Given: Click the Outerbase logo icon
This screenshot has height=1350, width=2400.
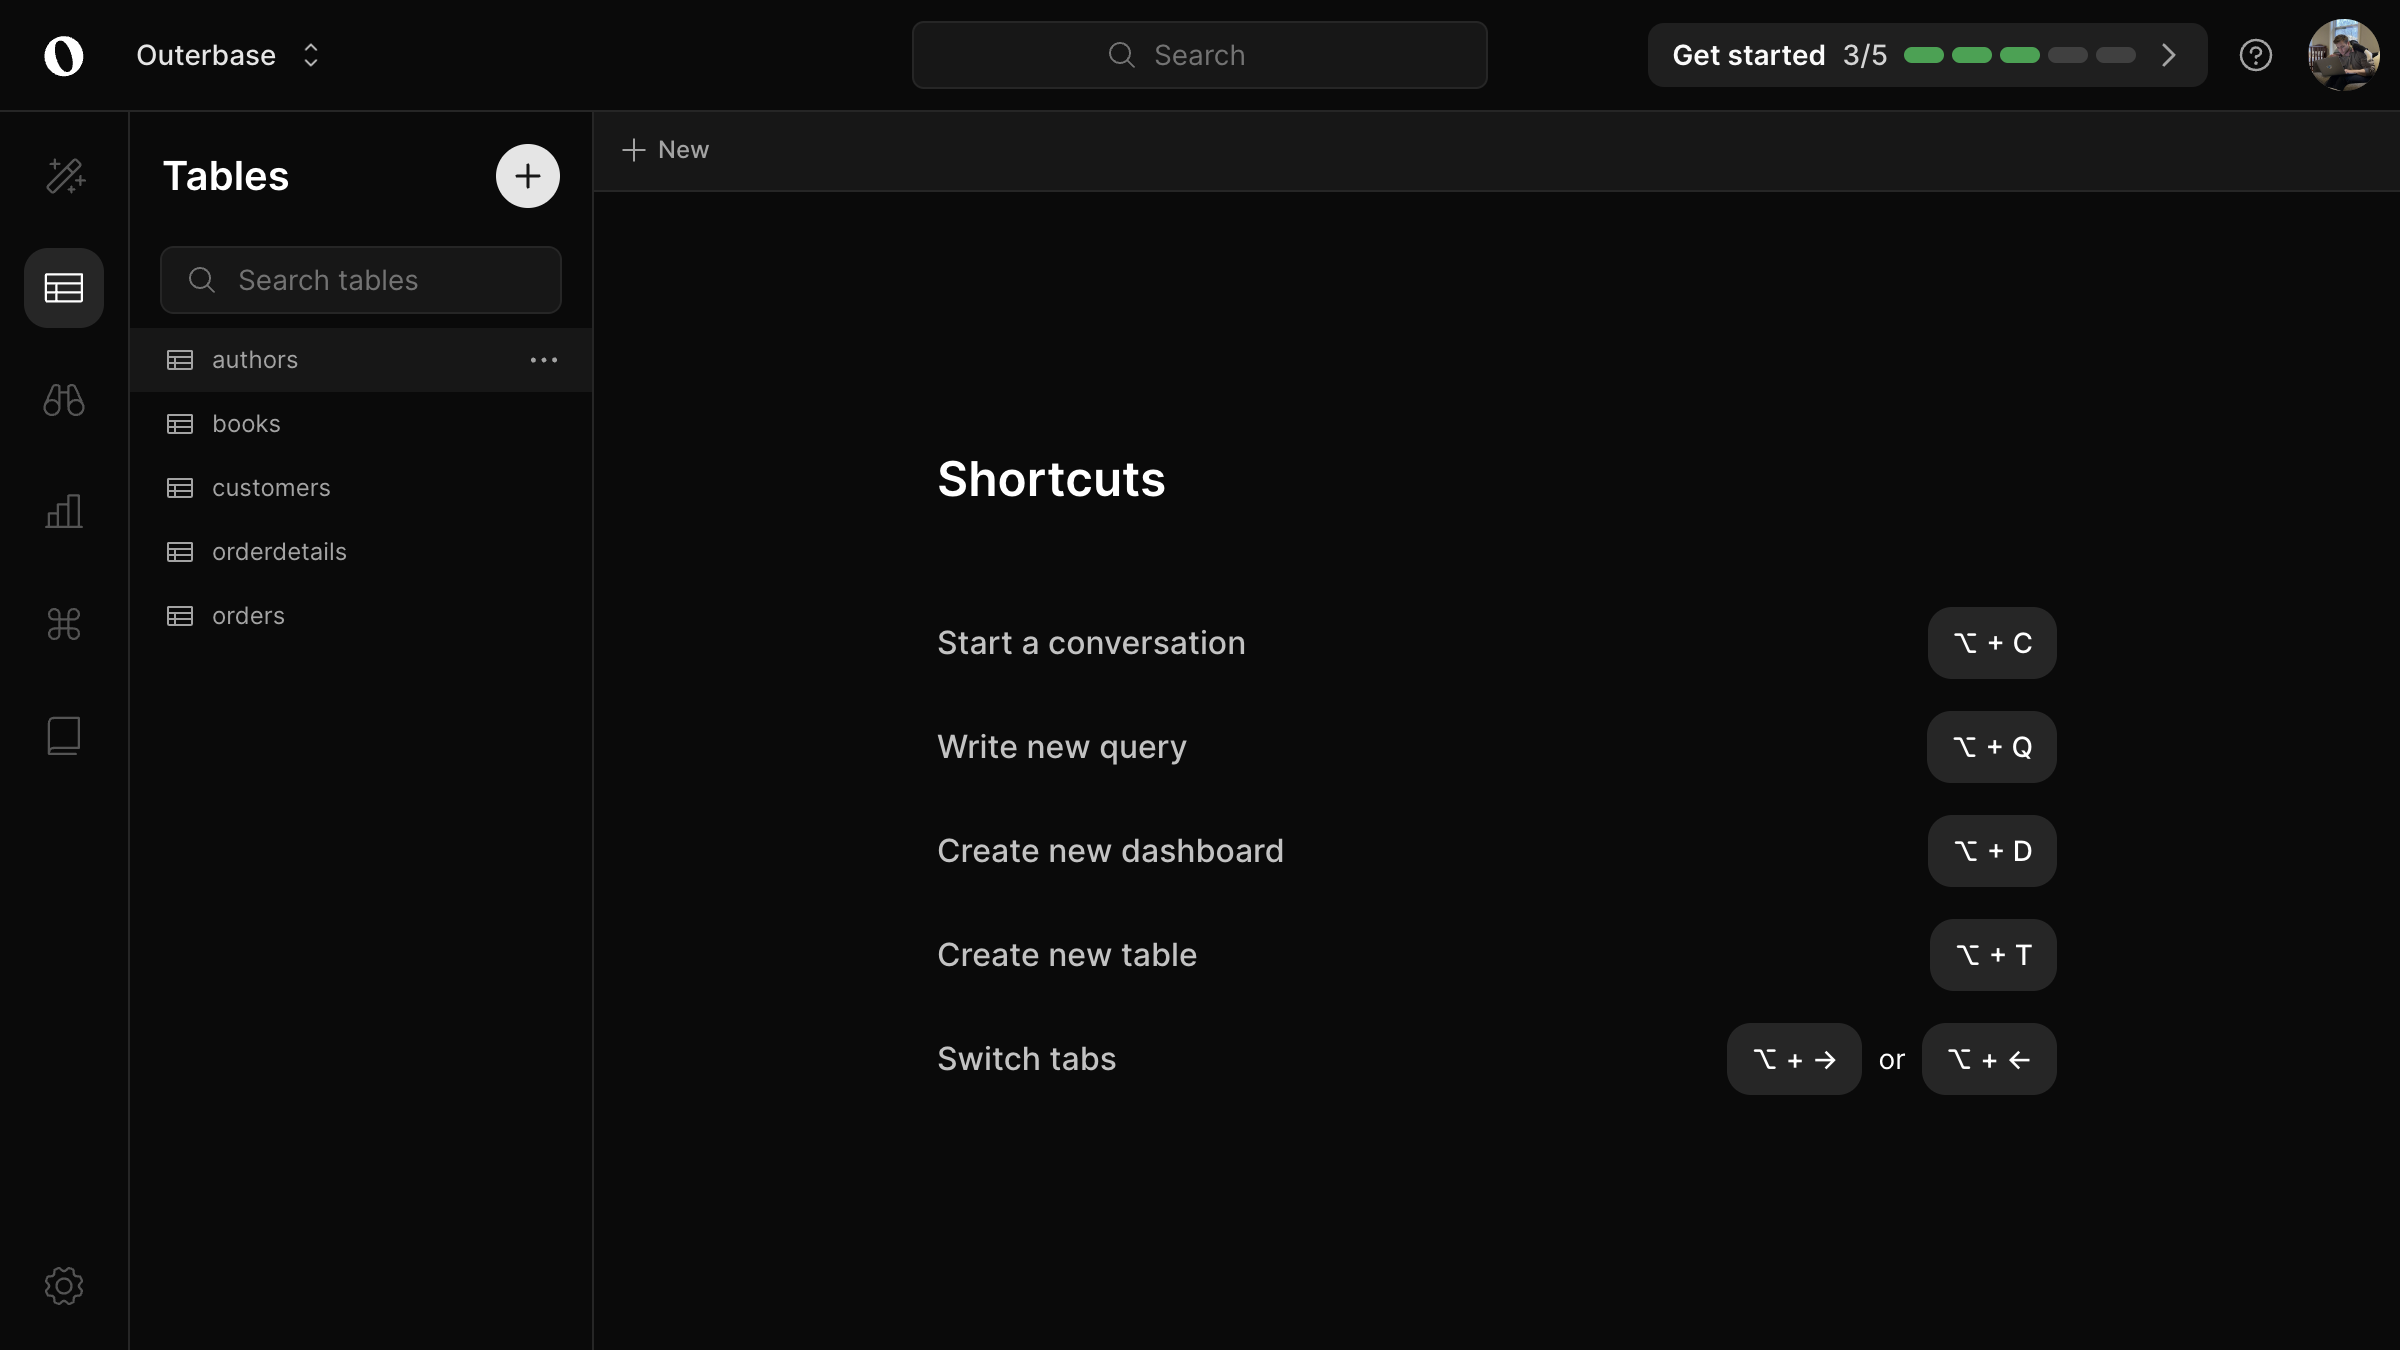Looking at the screenshot, I should (64, 56).
